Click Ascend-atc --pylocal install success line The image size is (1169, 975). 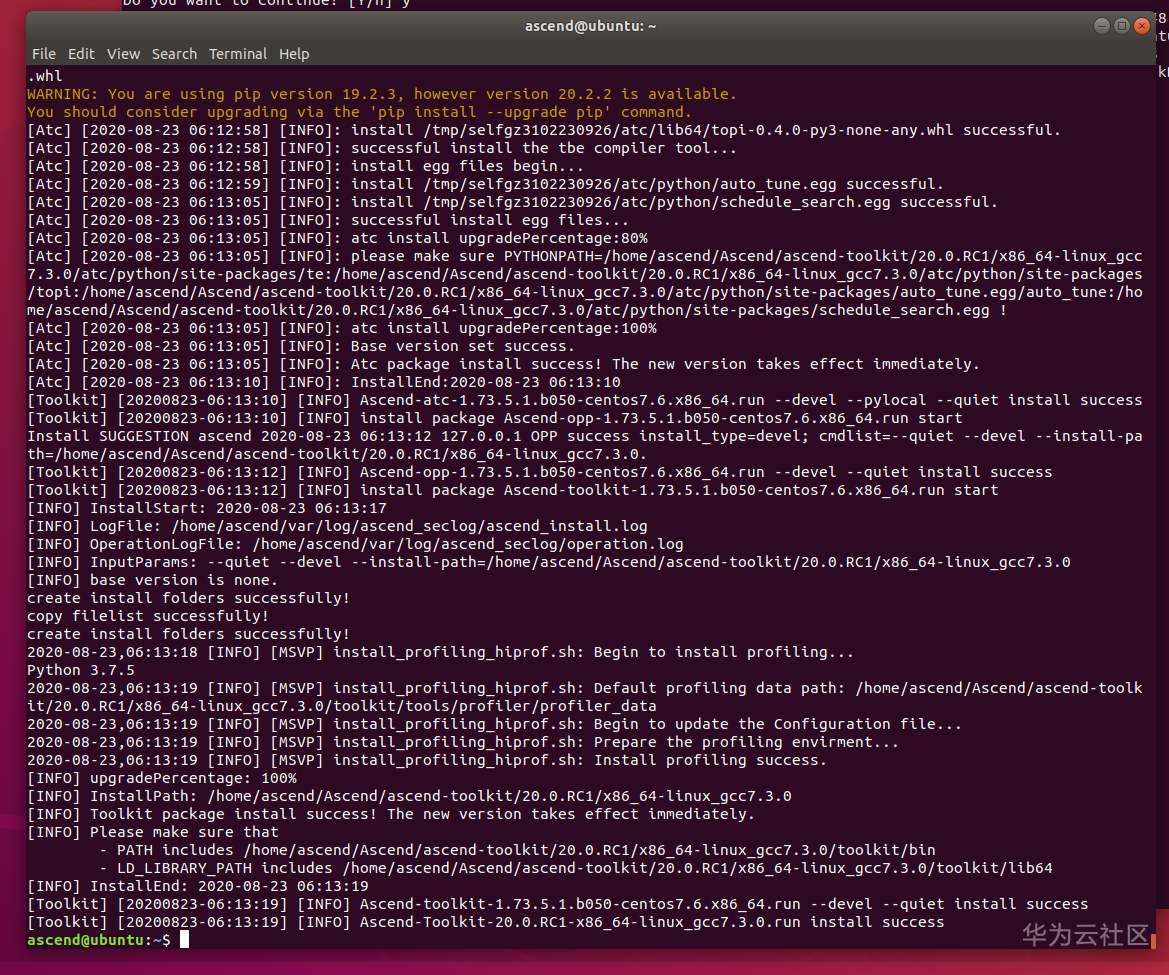point(584,400)
